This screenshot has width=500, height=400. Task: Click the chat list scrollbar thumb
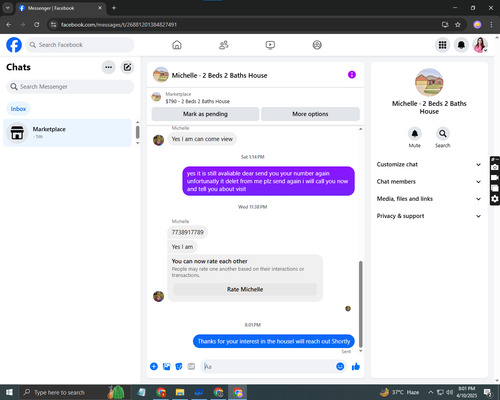pyautogui.click(x=137, y=132)
